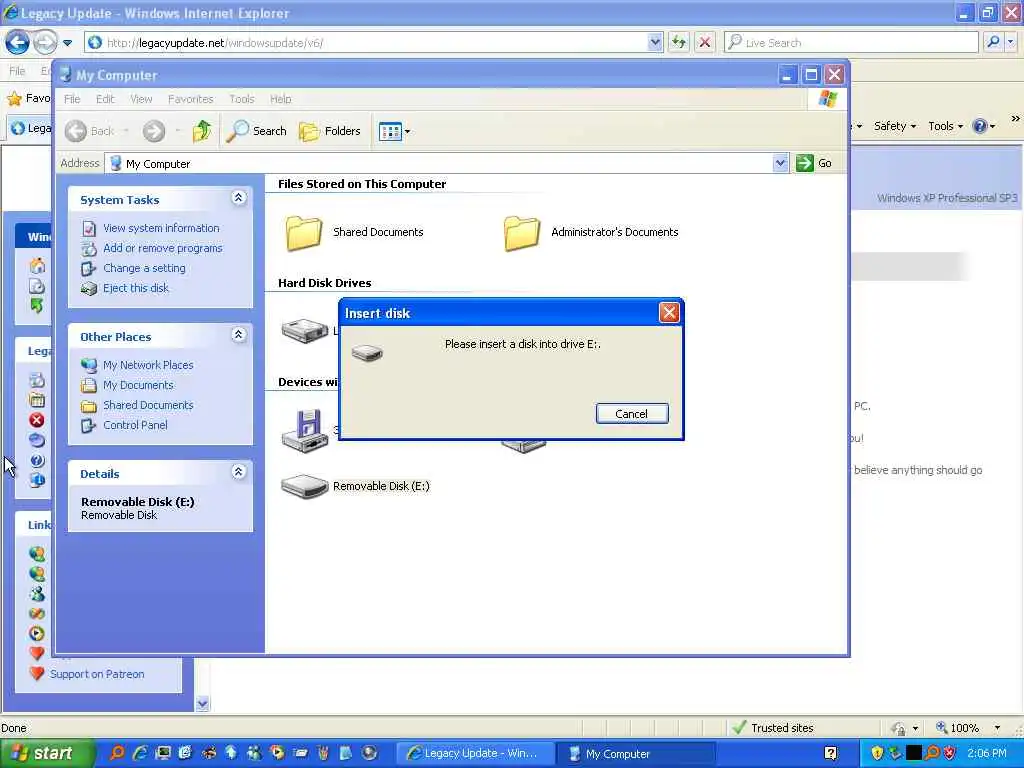The image size is (1024, 768).
Task: Select the hard disk drive icon
Action: [x=304, y=330]
